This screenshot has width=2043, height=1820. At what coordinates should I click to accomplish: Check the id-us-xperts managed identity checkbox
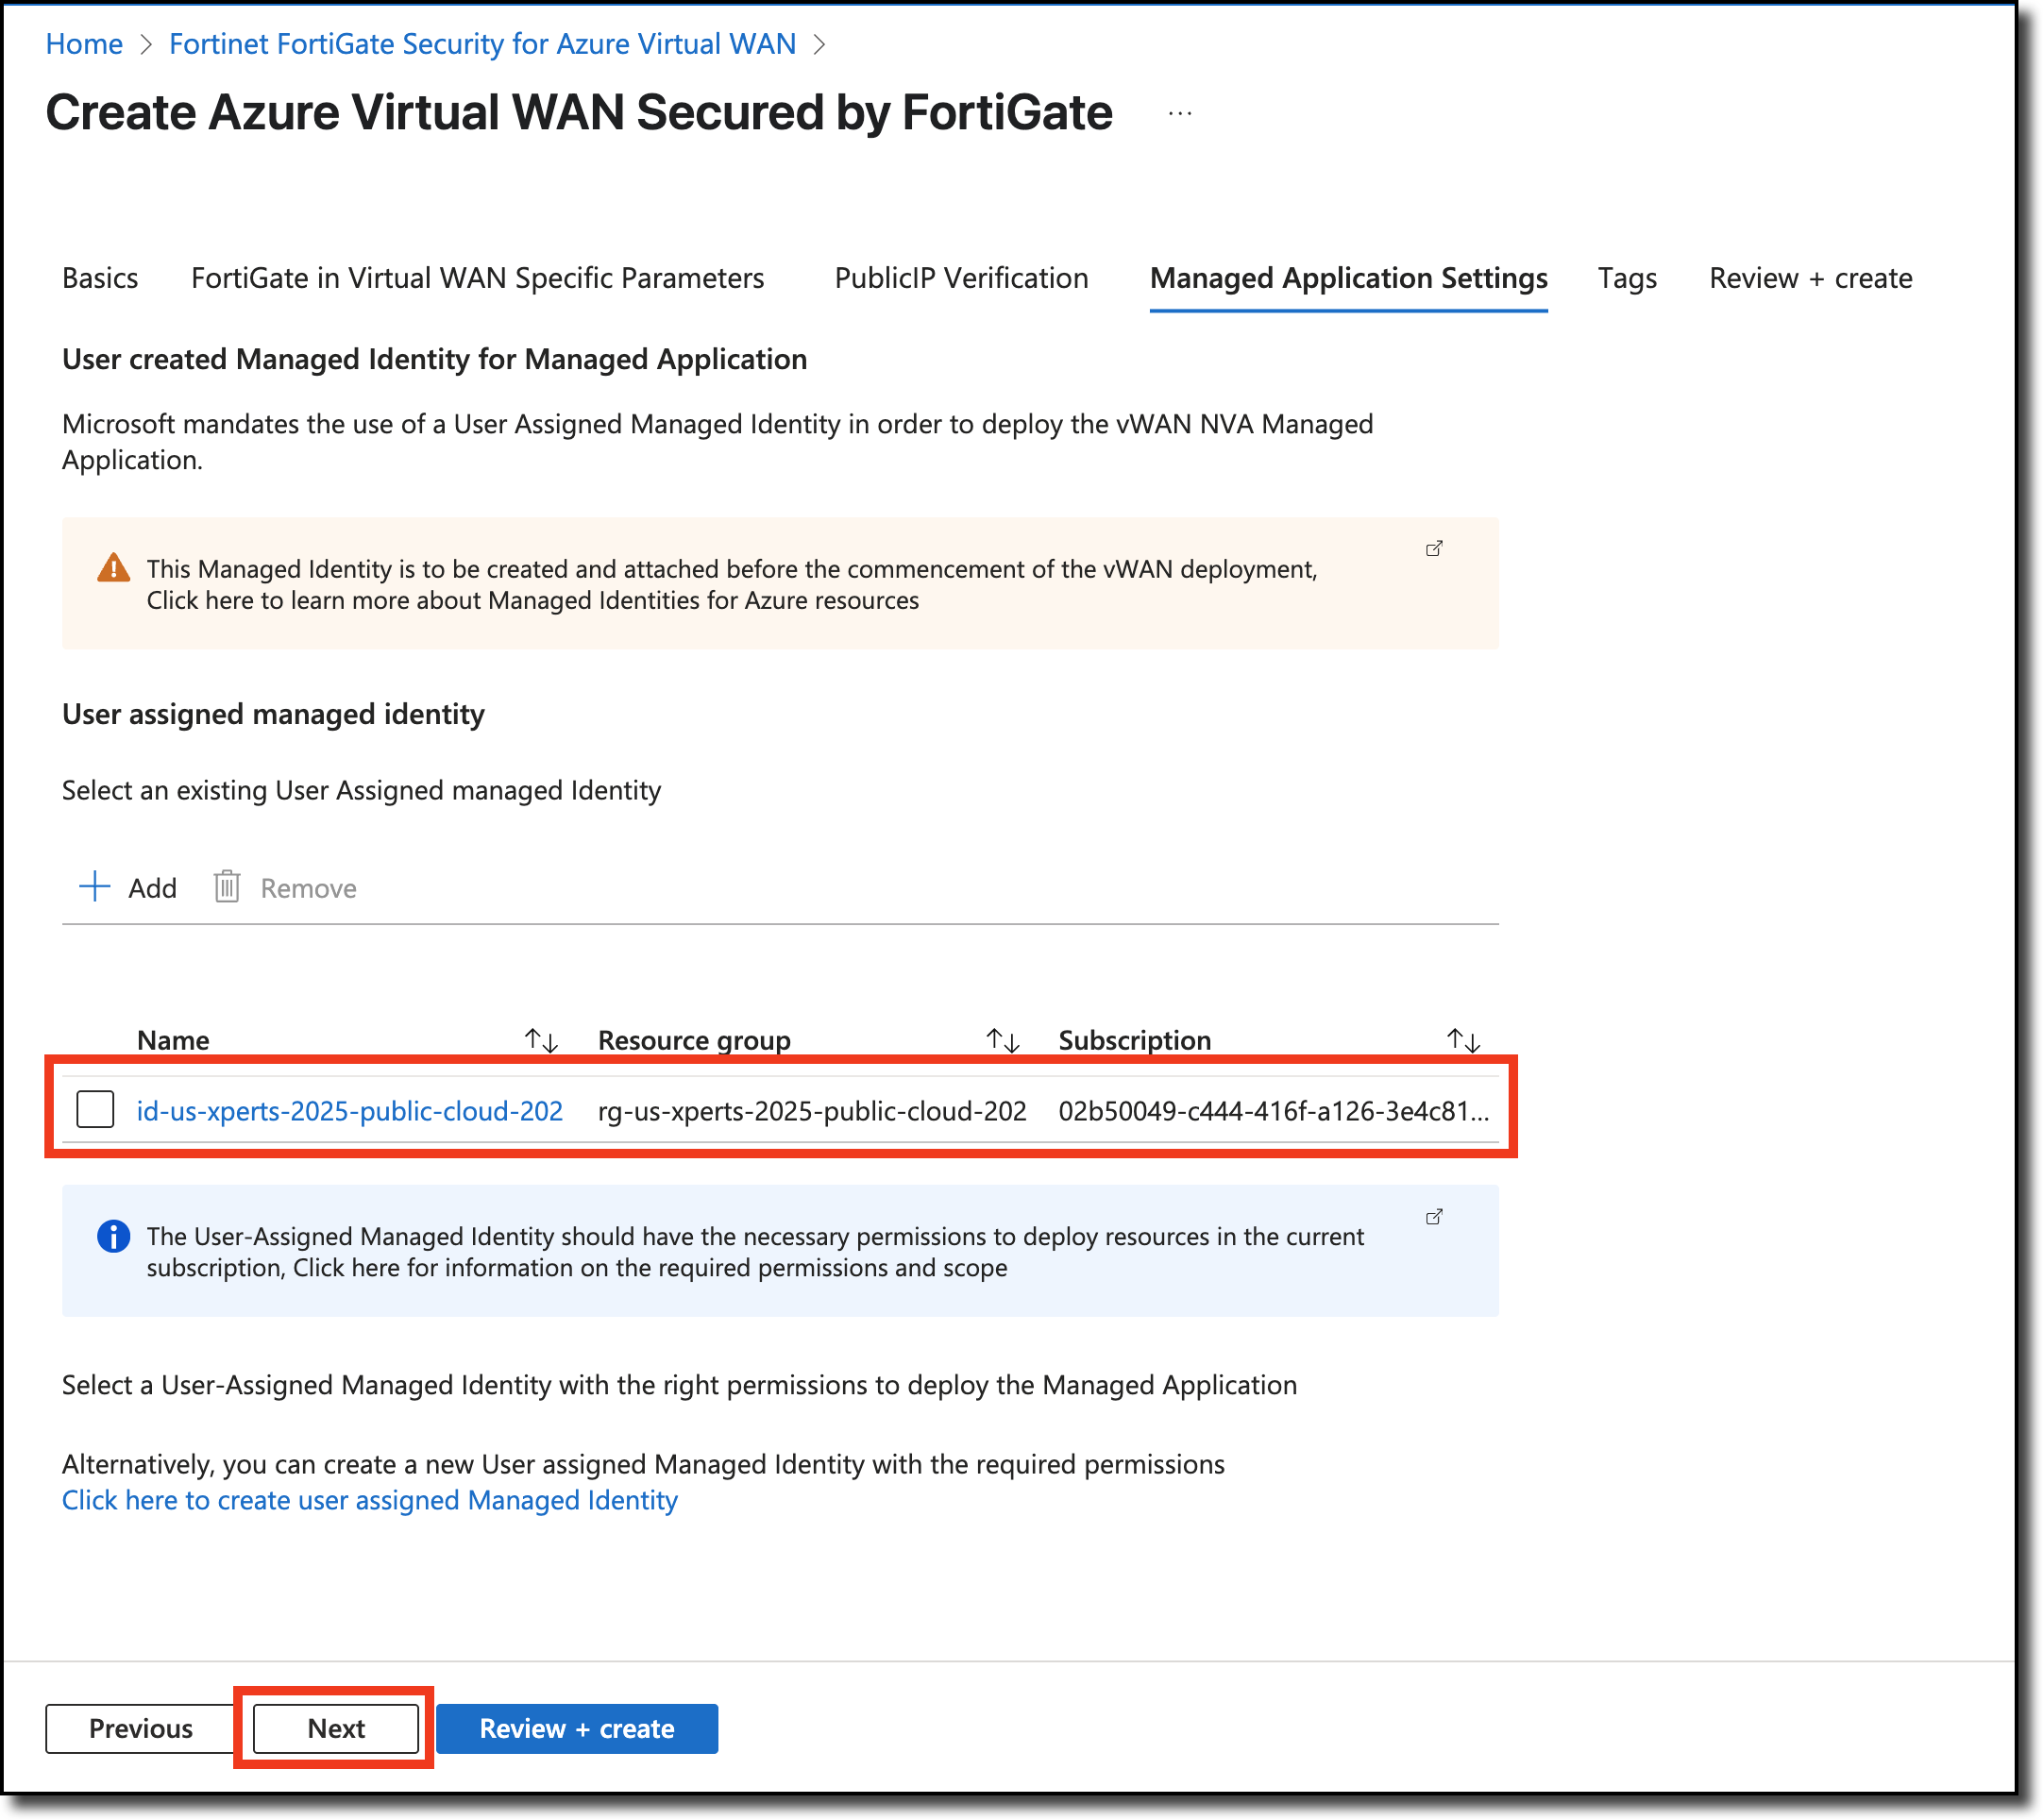tap(96, 1109)
